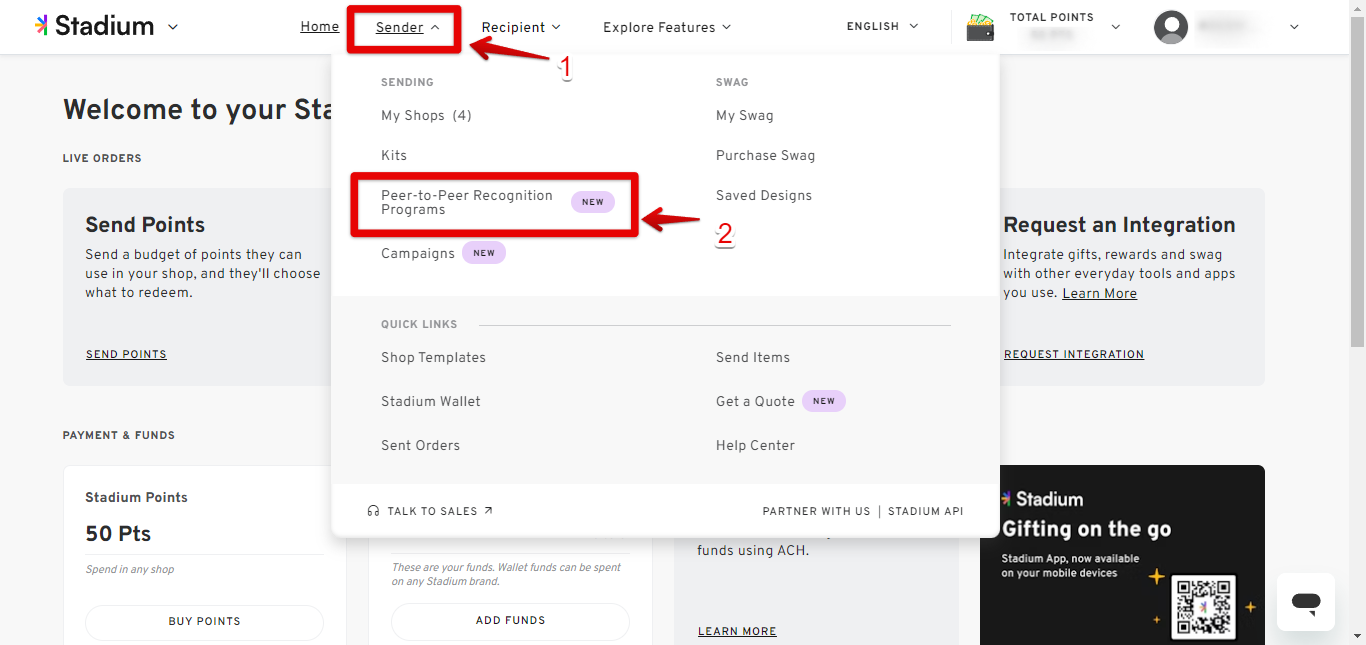The width and height of the screenshot is (1366, 645).
Task: Expand the Total Points chevron
Action: click(1117, 27)
